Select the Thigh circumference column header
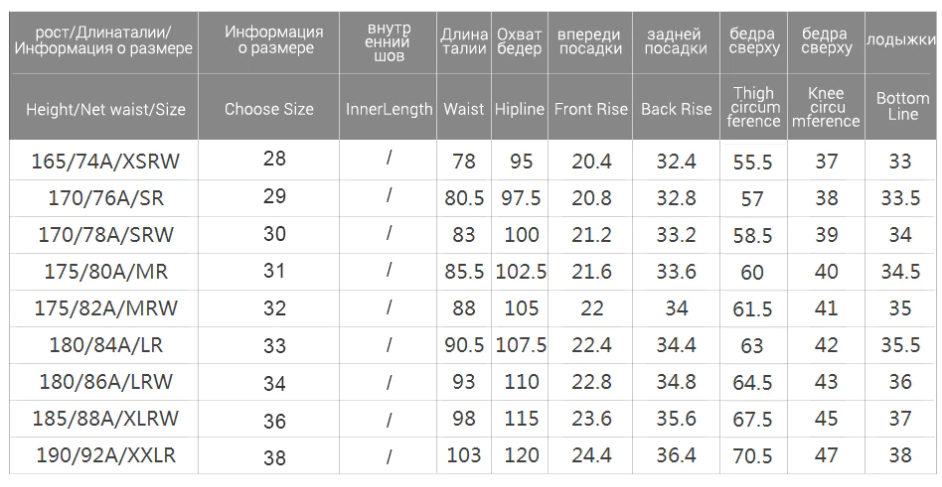Screen dimensions: 942x487 pyautogui.click(x=755, y=108)
